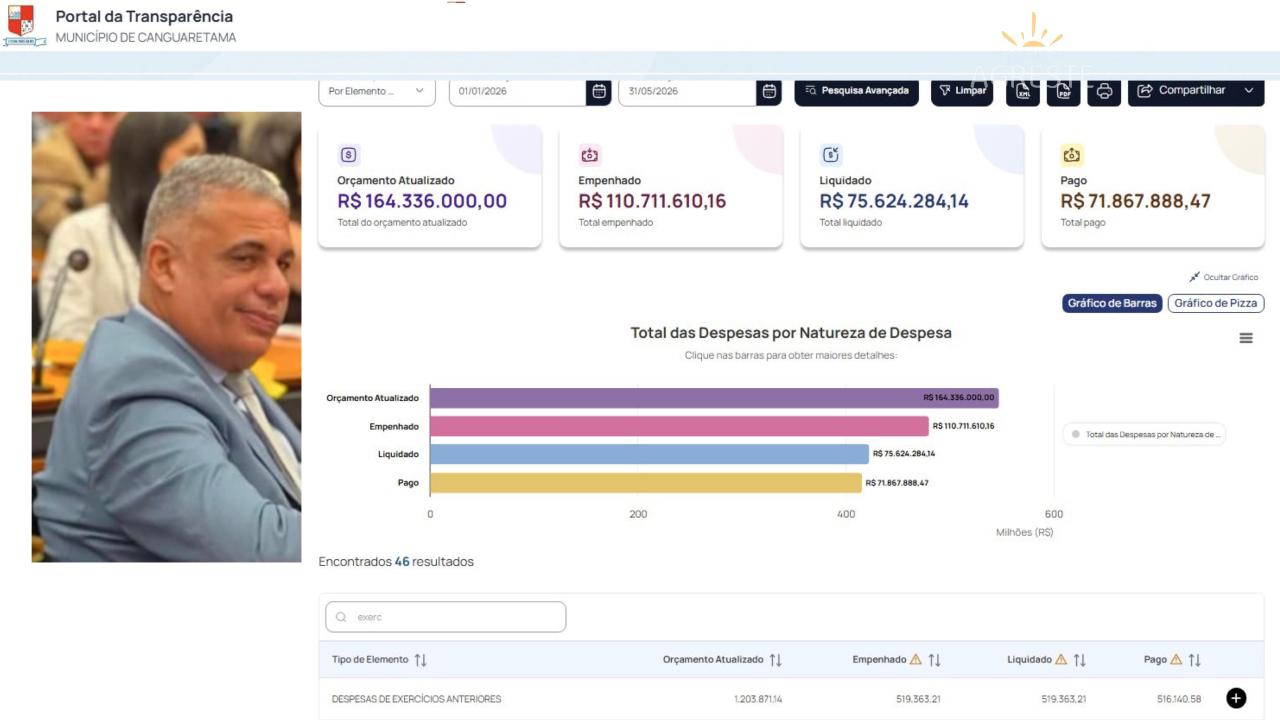Click the purple Orçamento Atualizado bar
This screenshot has height=720, width=1280.
coord(714,398)
